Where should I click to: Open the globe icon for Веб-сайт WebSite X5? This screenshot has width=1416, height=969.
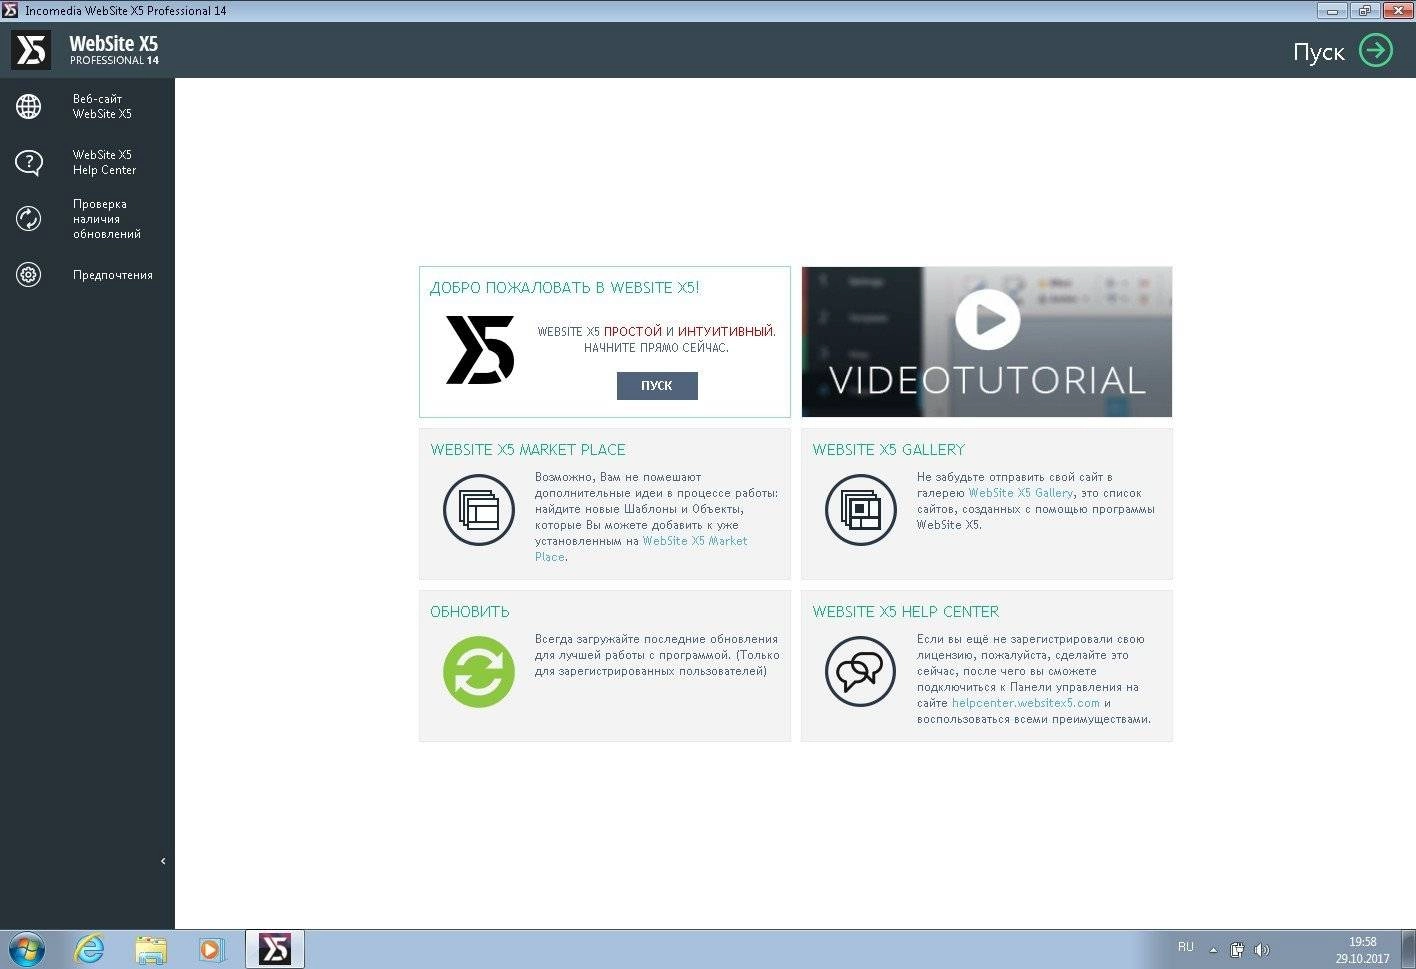(x=29, y=106)
